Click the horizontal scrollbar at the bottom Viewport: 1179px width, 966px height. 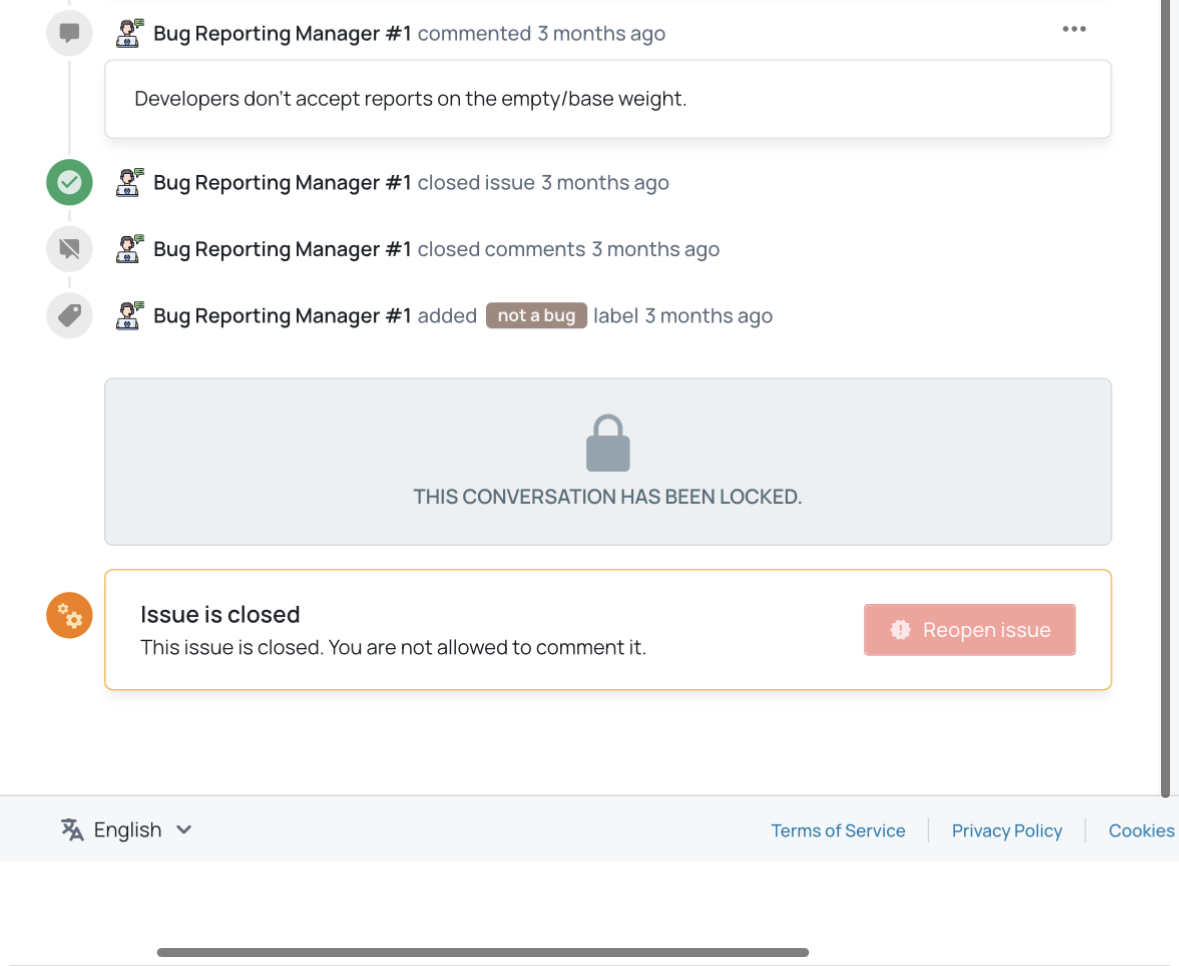click(x=482, y=953)
